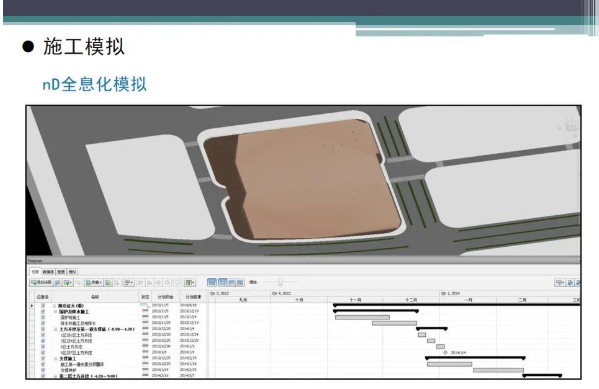Open the Attach selection dropdown button
The height and width of the screenshot is (389, 599).
tap(94, 282)
